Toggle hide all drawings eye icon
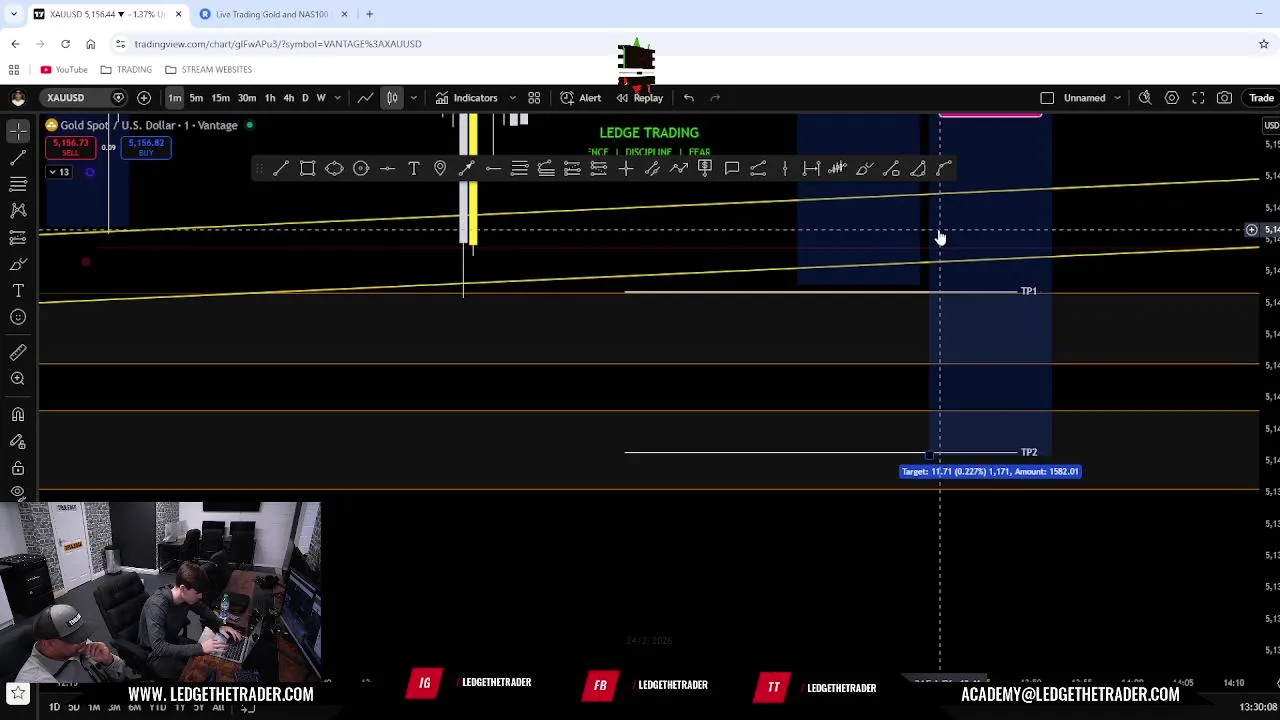The height and width of the screenshot is (720, 1280). point(18,491)
